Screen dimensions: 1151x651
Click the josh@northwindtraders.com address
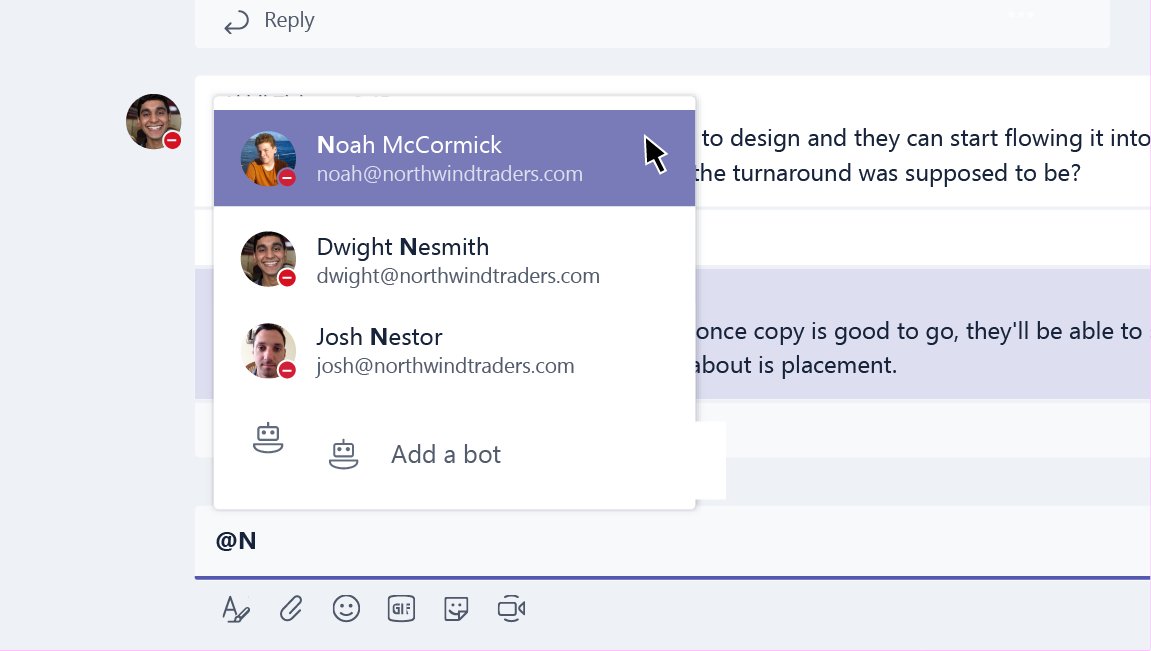pos(445,366)
